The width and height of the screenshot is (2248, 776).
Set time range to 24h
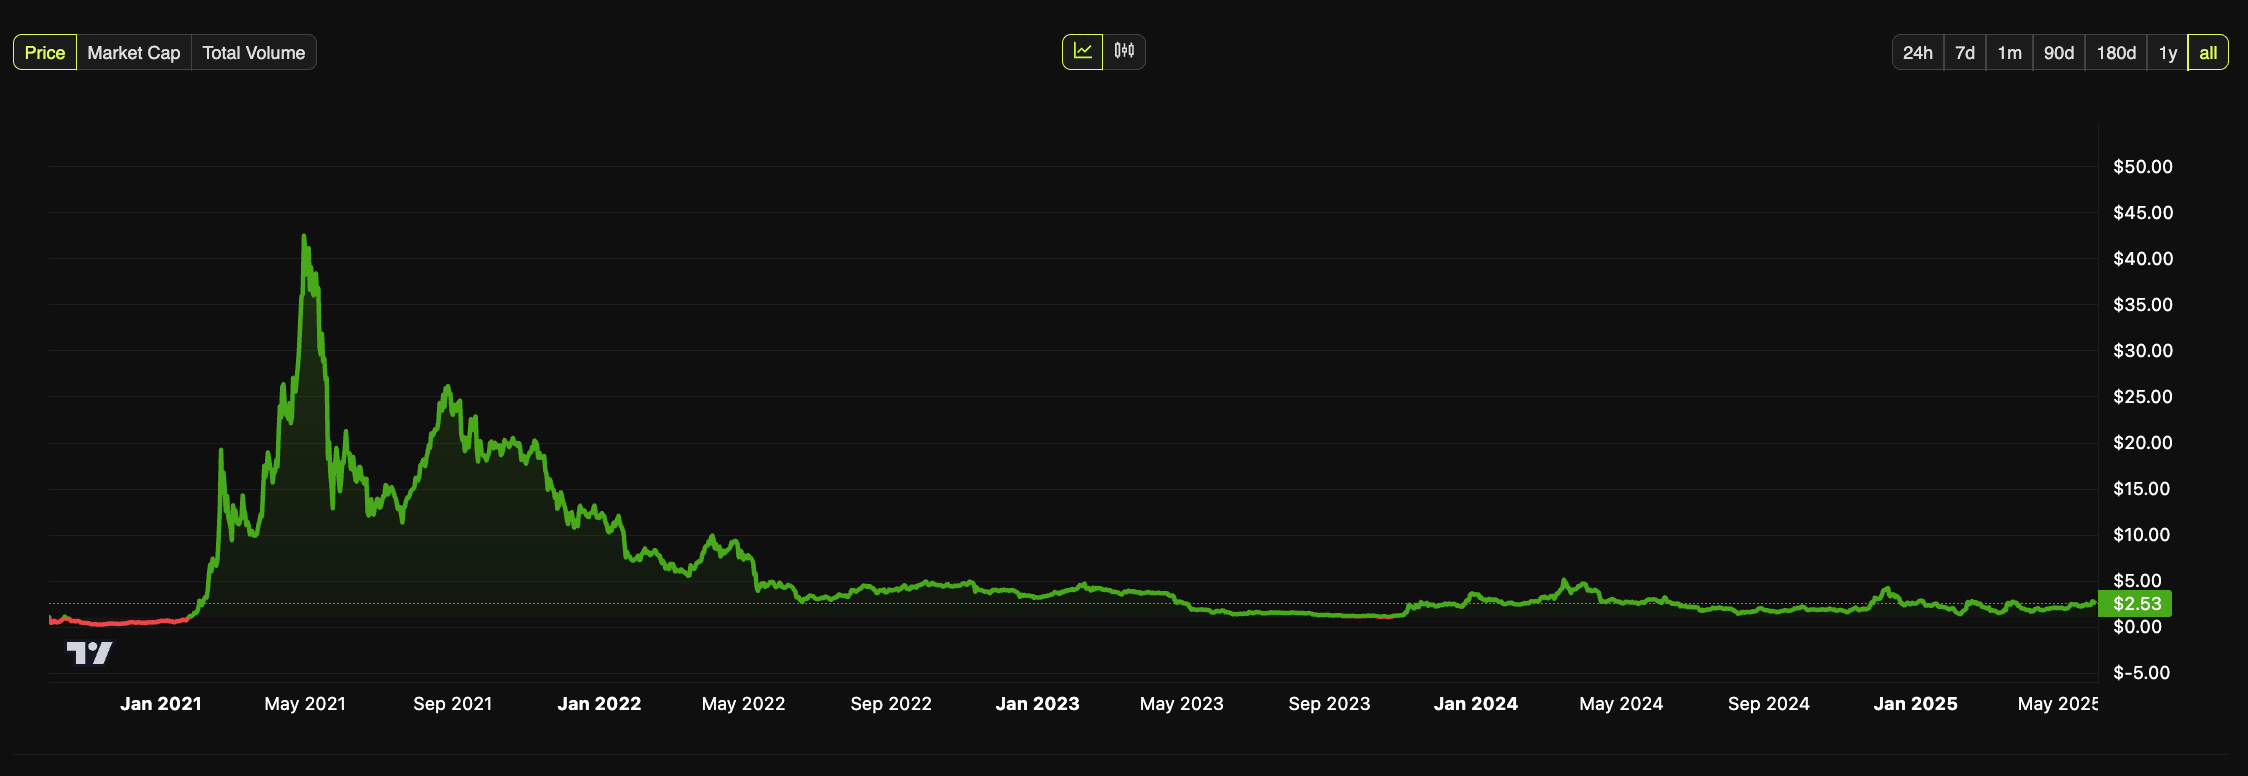(x=1917, y=53)
